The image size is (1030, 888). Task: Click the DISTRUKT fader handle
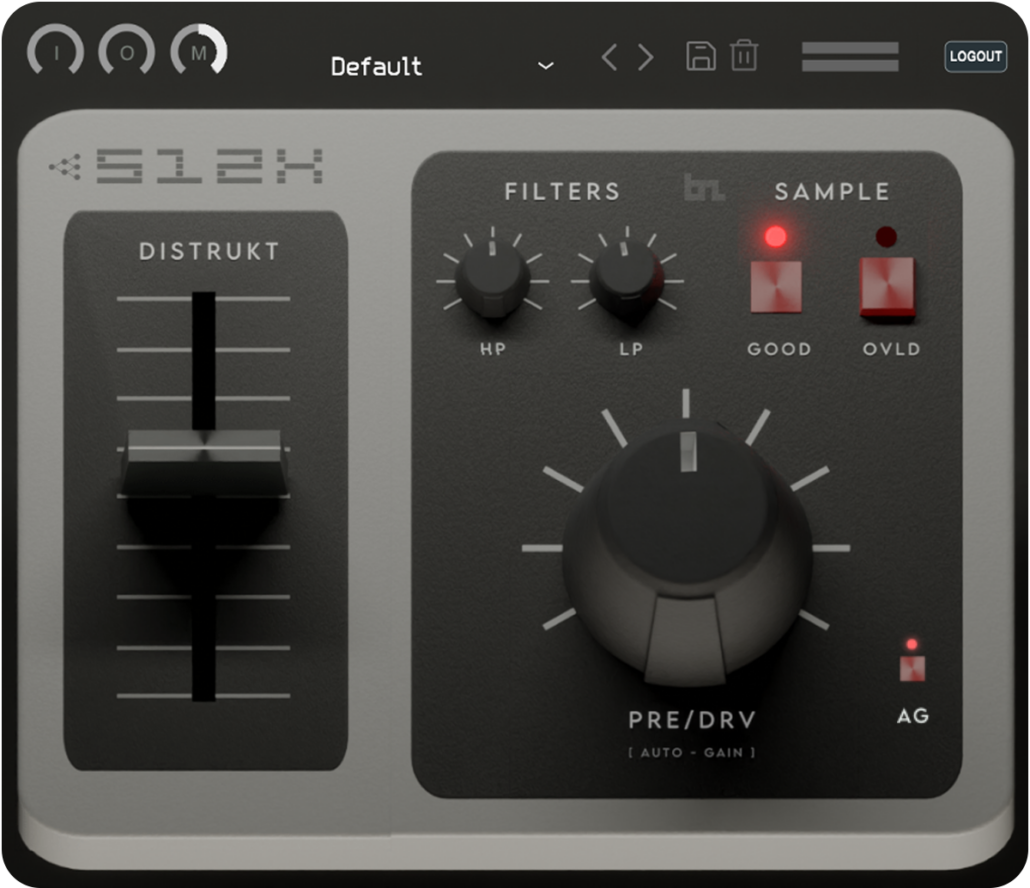[204, 462]
